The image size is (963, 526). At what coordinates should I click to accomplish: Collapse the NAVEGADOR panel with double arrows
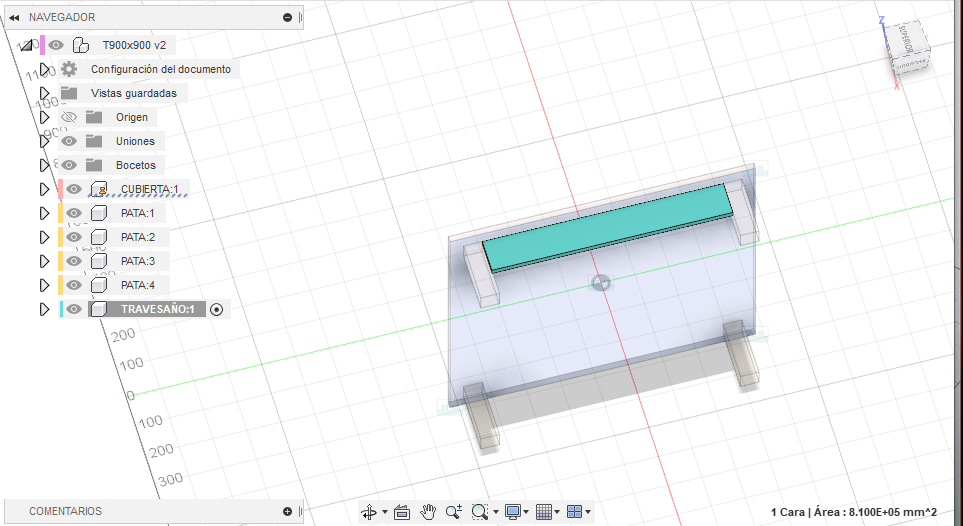point(14,17)
